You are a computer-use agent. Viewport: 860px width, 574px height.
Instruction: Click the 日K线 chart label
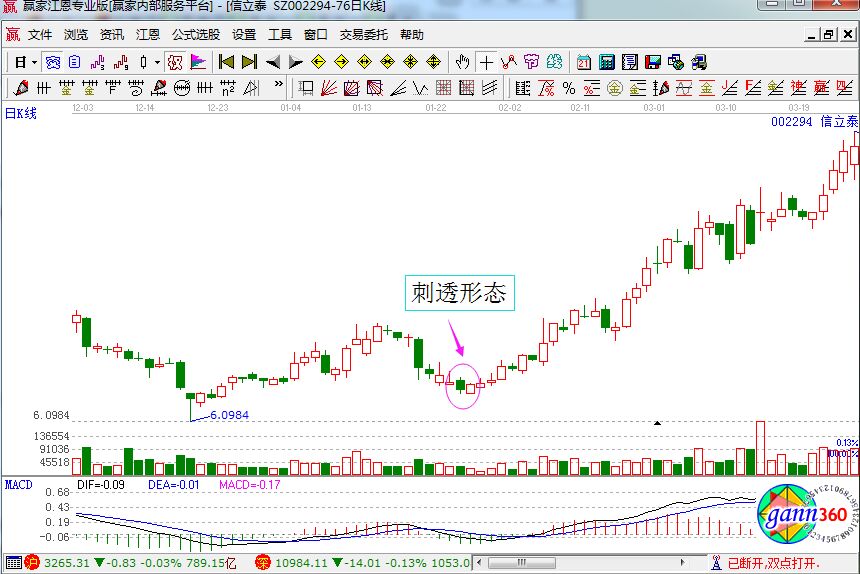tap(20, 113)
